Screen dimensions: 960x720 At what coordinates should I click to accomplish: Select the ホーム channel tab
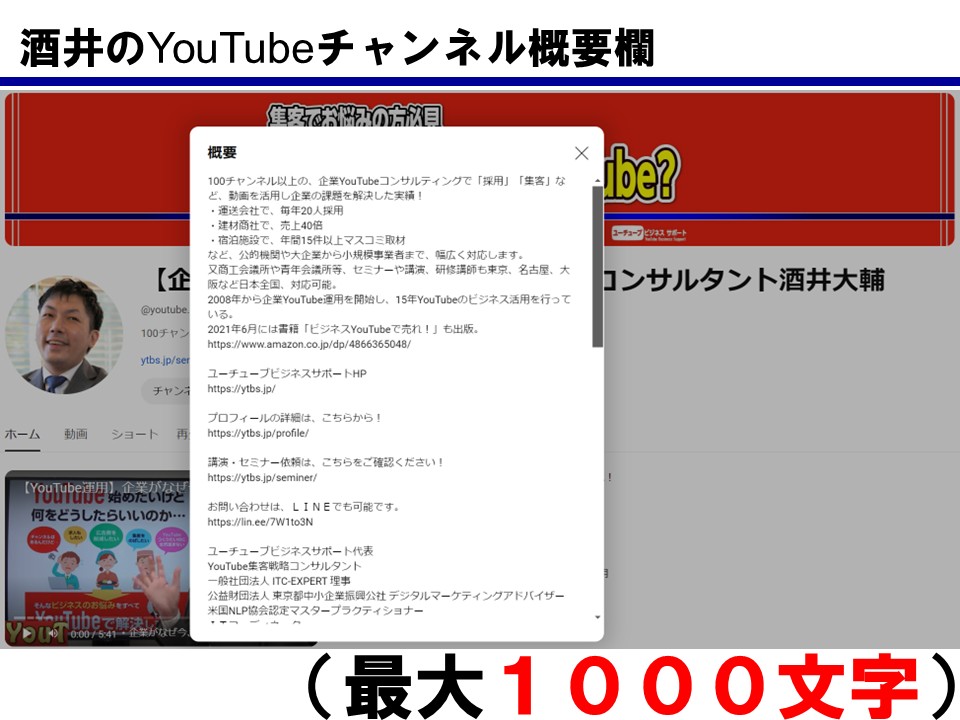coord(23,434)
